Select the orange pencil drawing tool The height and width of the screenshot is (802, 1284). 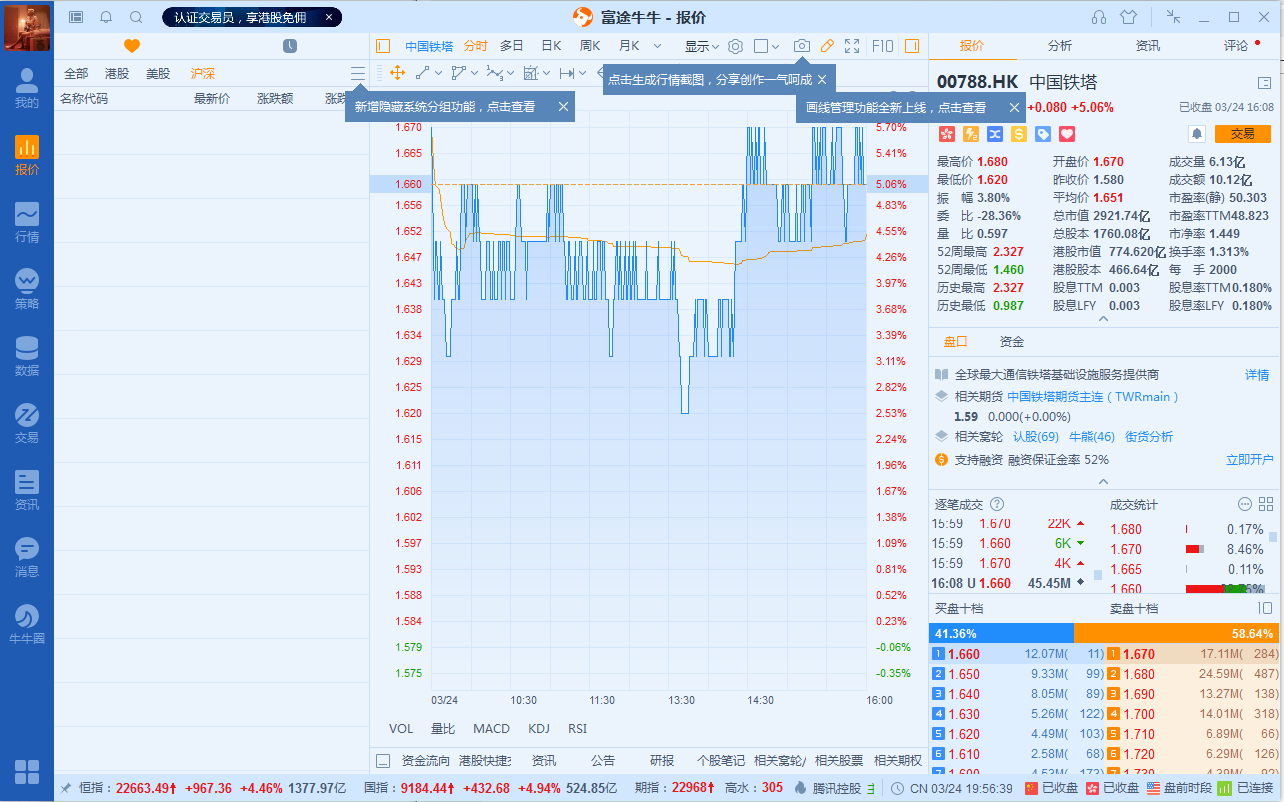coord(827,46)
